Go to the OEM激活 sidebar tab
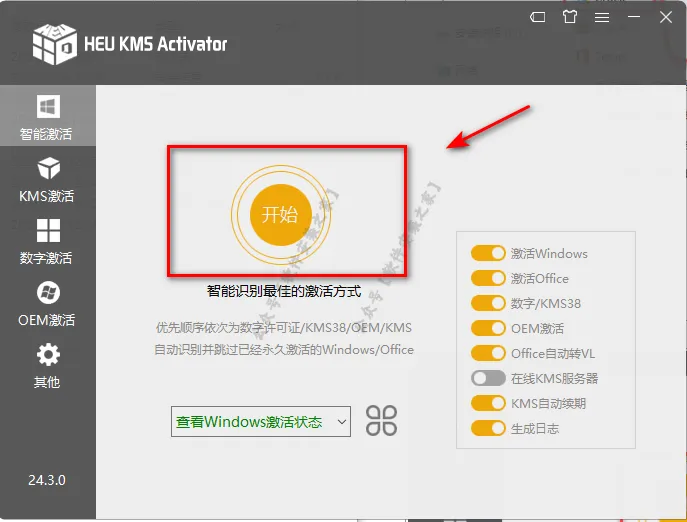The width and height of the screenshot is (687, 522). coord(47,304)
